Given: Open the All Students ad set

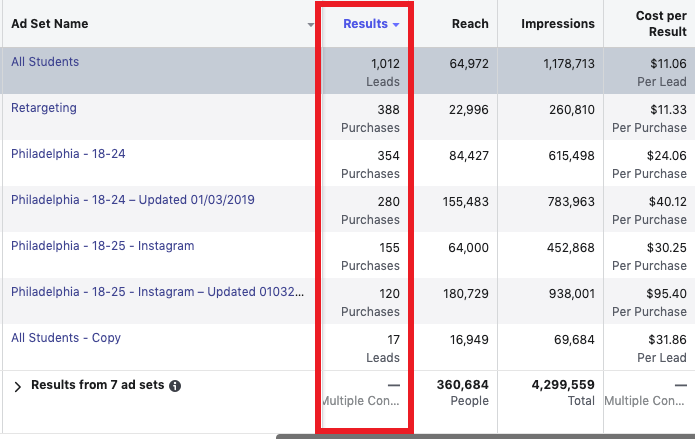Looking at the screenshot, I should pyautogui.click(x=45, y=62).
